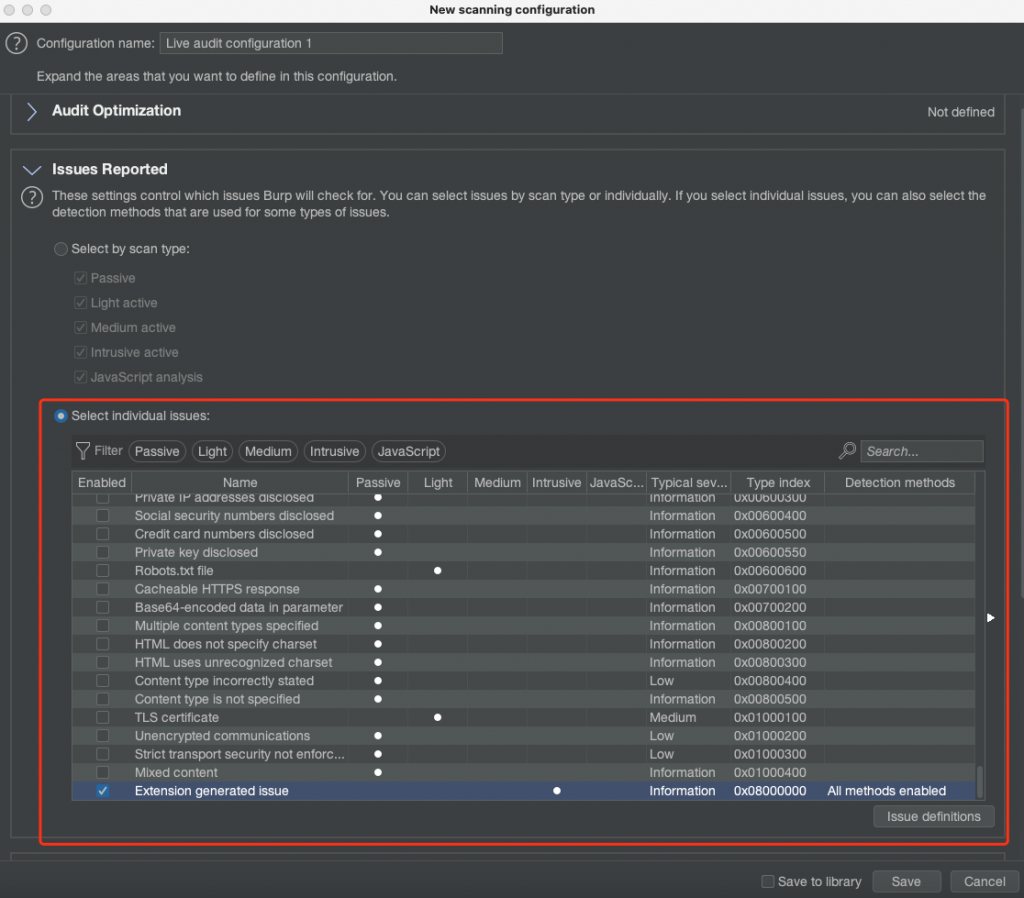This screenshot has height=898, width=1024.
Task: Apply the Medium filter
Action: pos(268,451)
